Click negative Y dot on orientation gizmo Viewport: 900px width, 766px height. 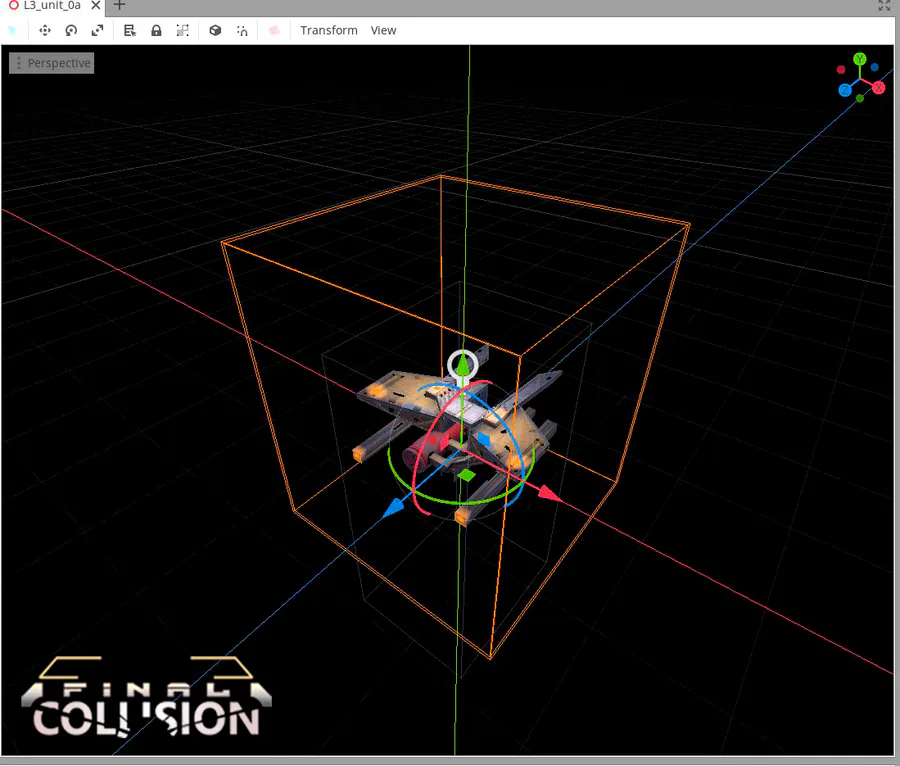pos(860,99)
